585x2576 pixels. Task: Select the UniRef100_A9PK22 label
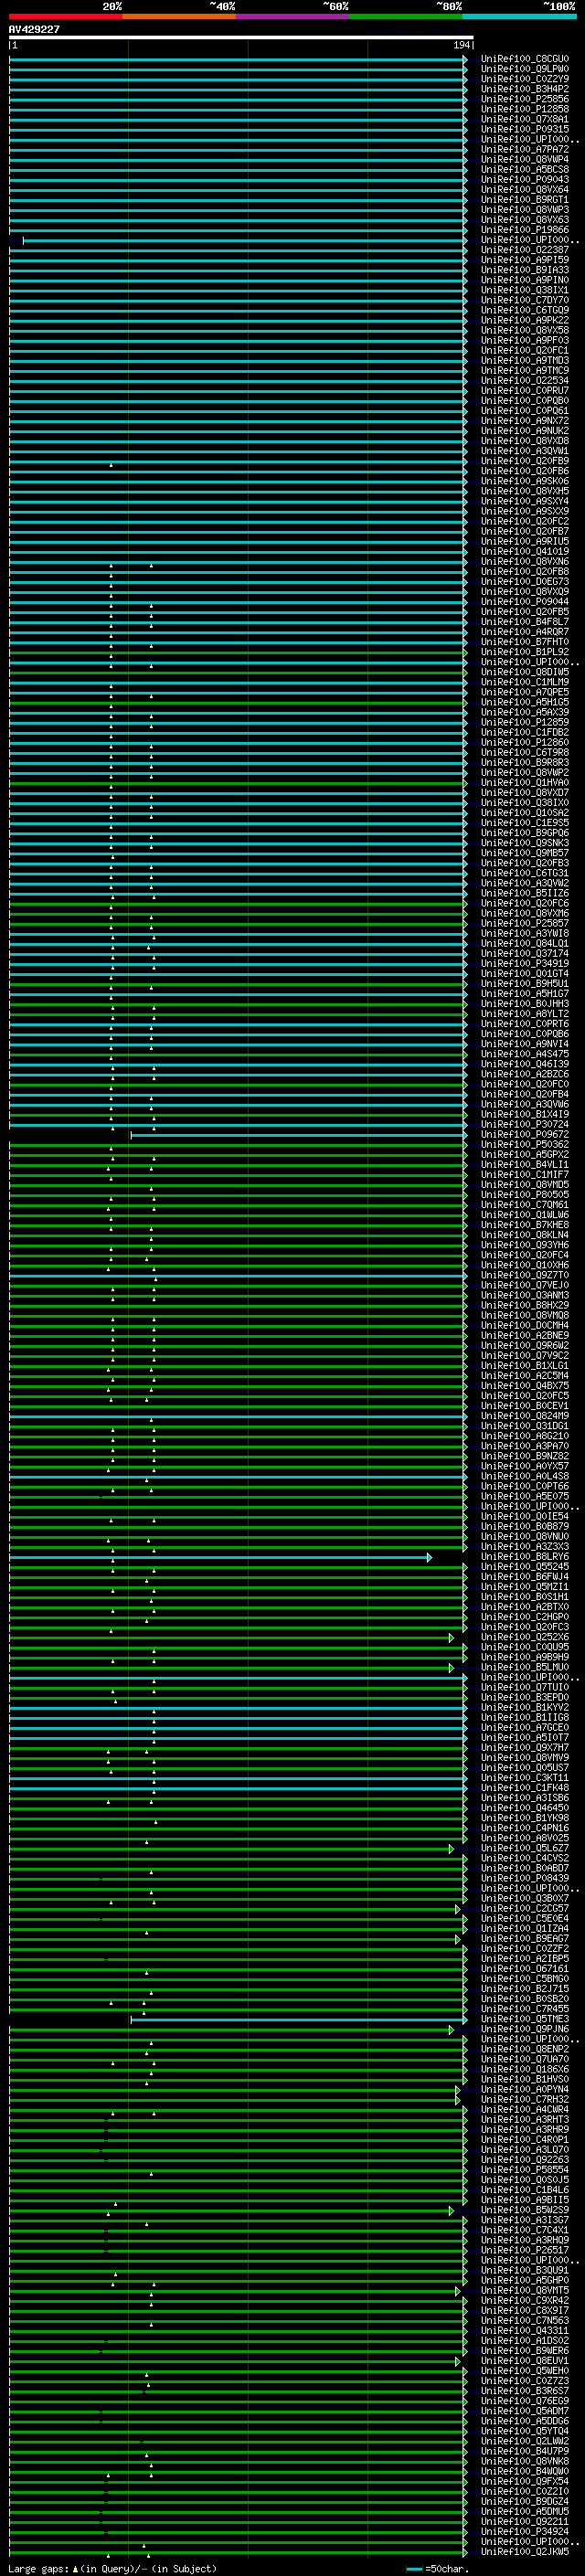pyautogui.click(x=524, y=320)
